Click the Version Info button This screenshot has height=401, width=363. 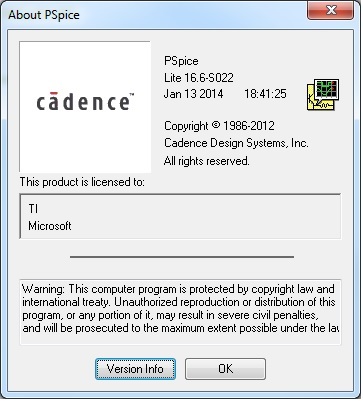click(135, 369)
